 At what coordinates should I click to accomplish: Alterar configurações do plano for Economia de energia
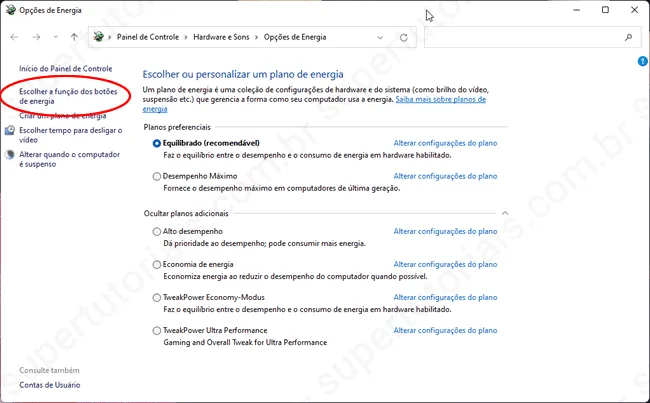pos(445,265)
